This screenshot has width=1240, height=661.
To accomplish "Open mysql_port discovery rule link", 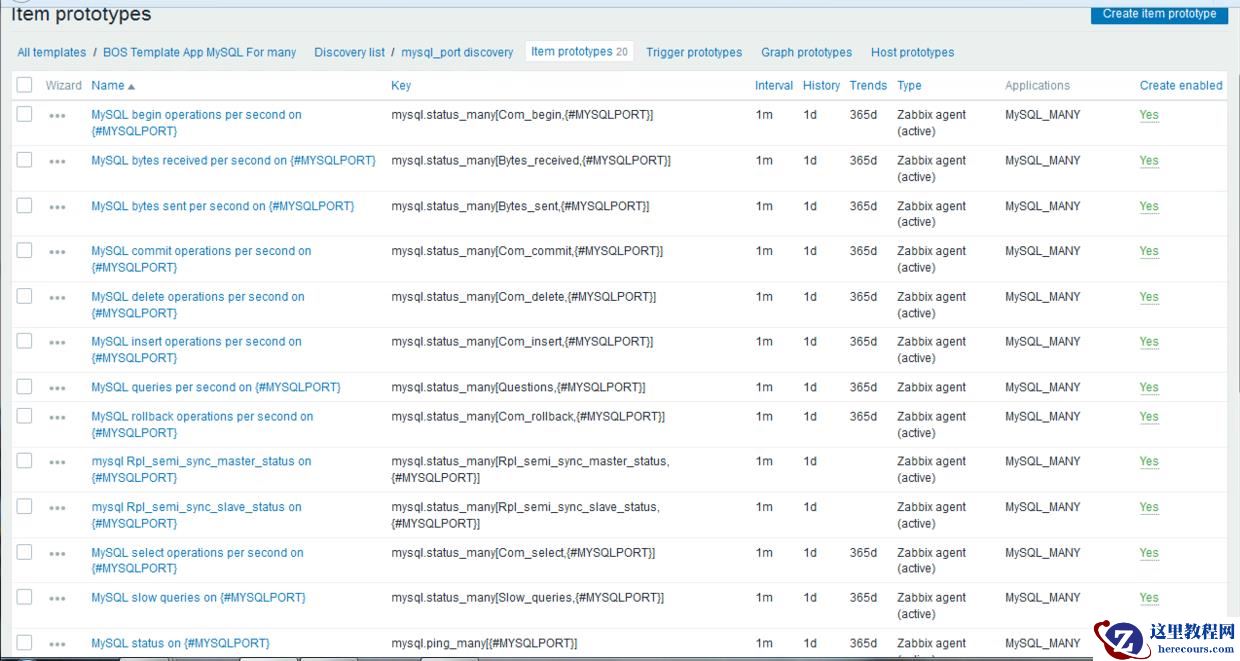I will click(457, 52).
